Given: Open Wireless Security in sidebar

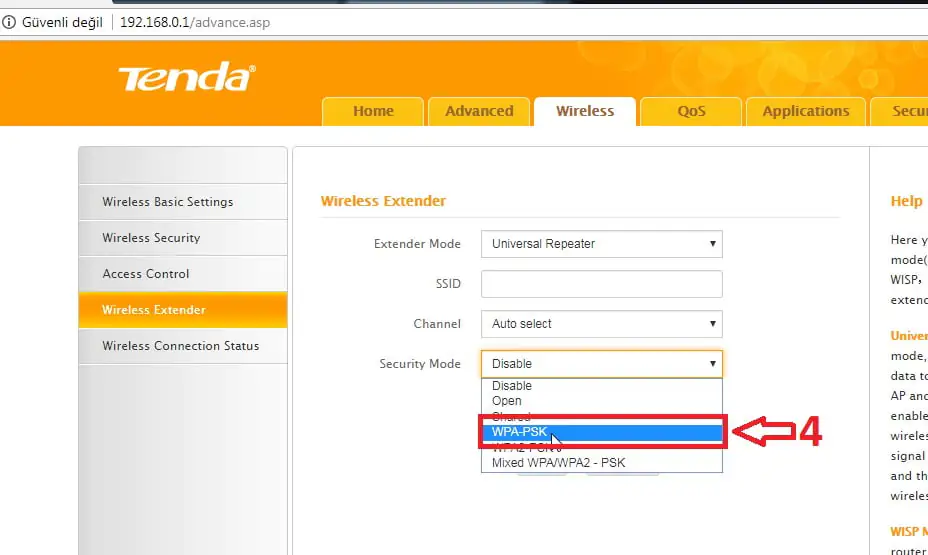Looking at the screenshot, I should pyautogui.click(x=183, y=238).
